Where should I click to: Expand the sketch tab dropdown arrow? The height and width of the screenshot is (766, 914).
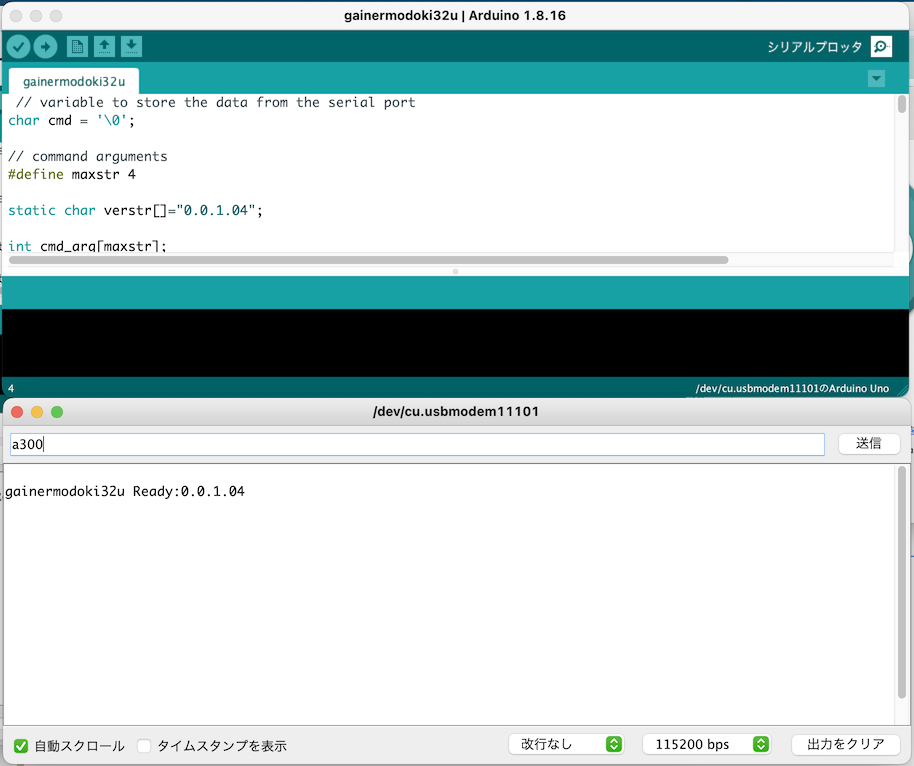[876, 78]
